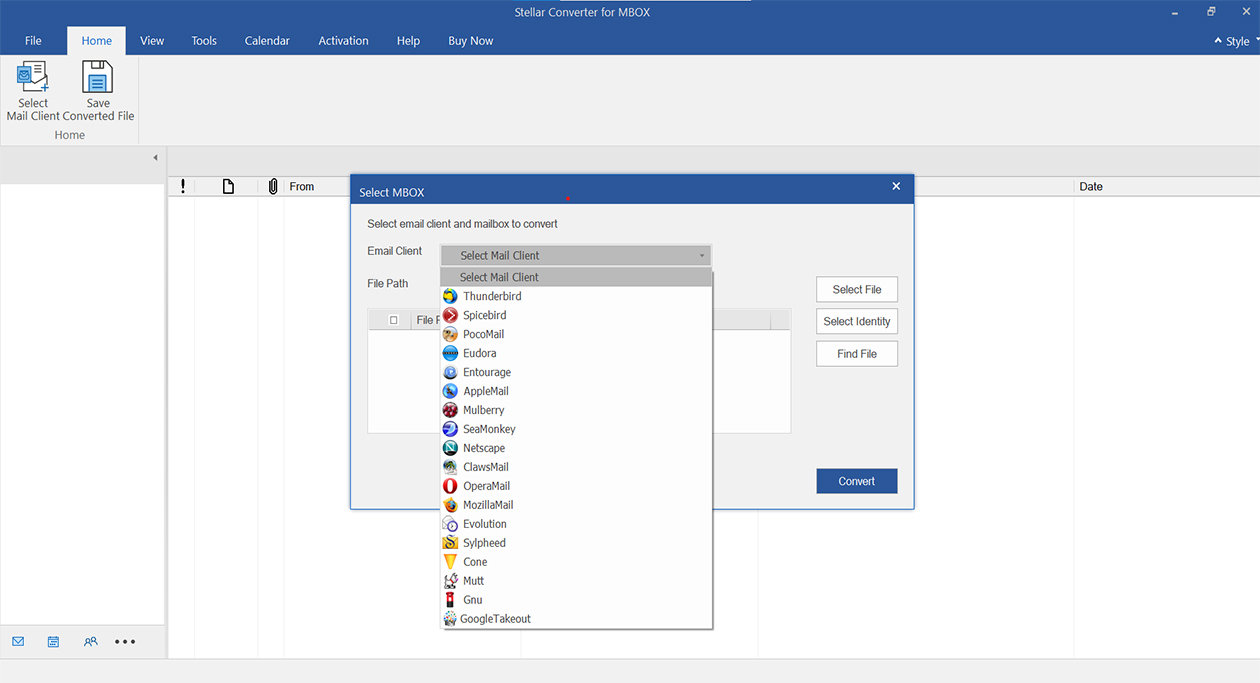Viewport: 1260px width, 683px height.
Task: Open the Activation ribbon tab
Action: [343, 41]
